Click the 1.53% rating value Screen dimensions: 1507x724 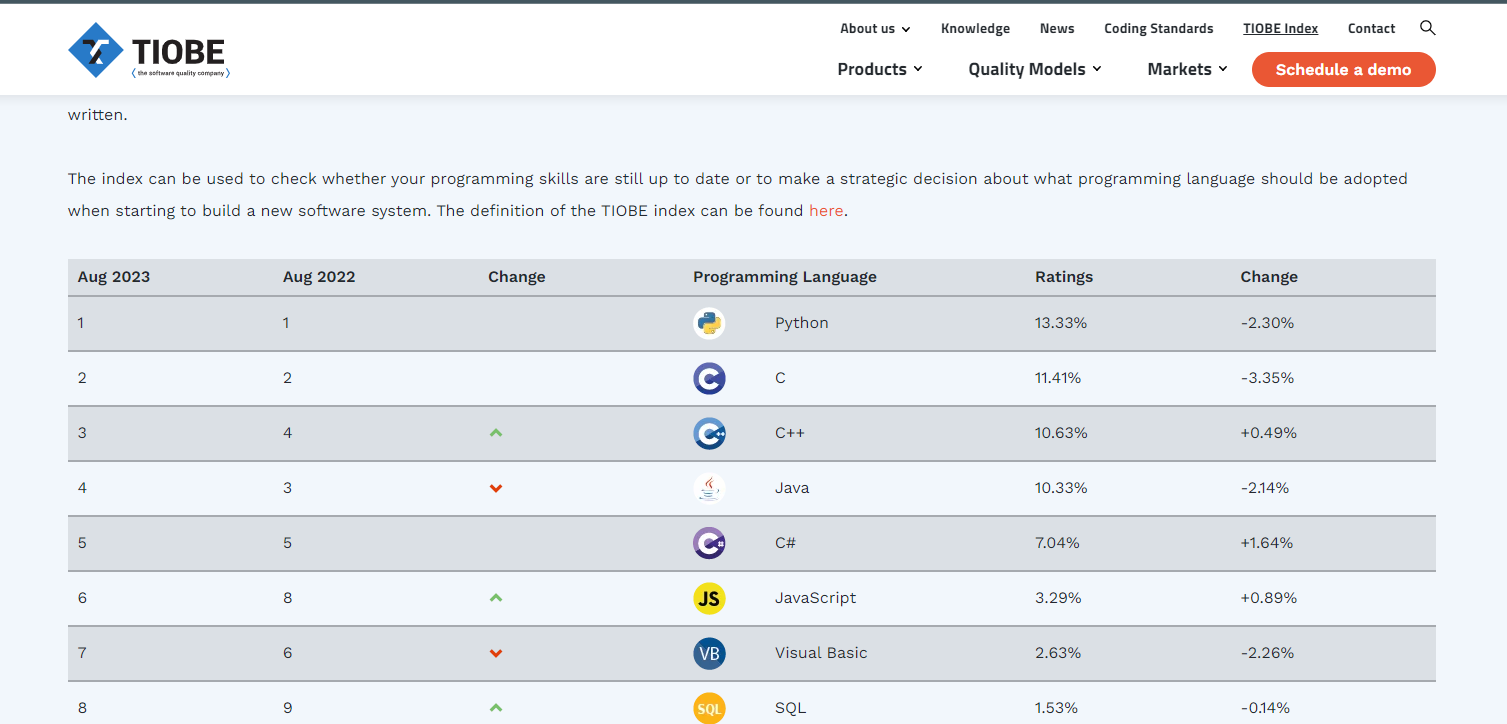coord(1056,708)
